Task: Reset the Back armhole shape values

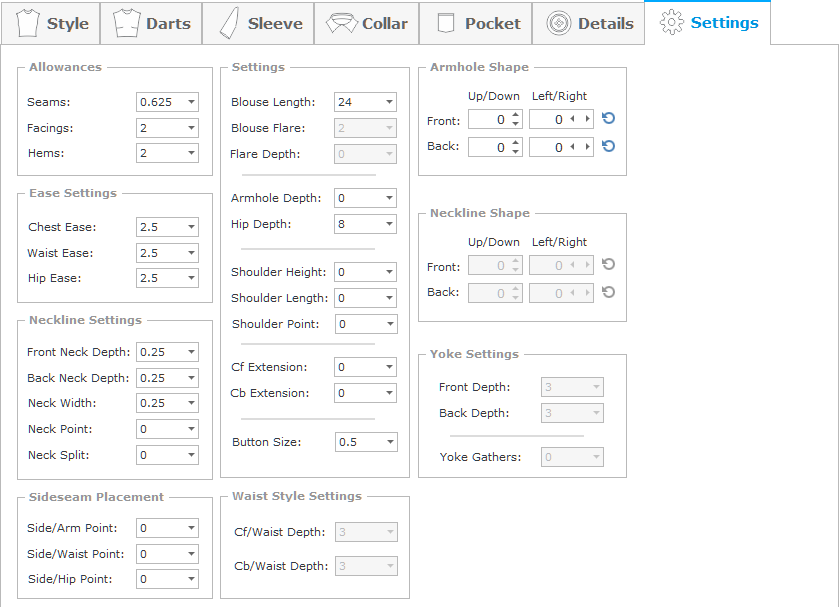Action: tap(608, 146)
